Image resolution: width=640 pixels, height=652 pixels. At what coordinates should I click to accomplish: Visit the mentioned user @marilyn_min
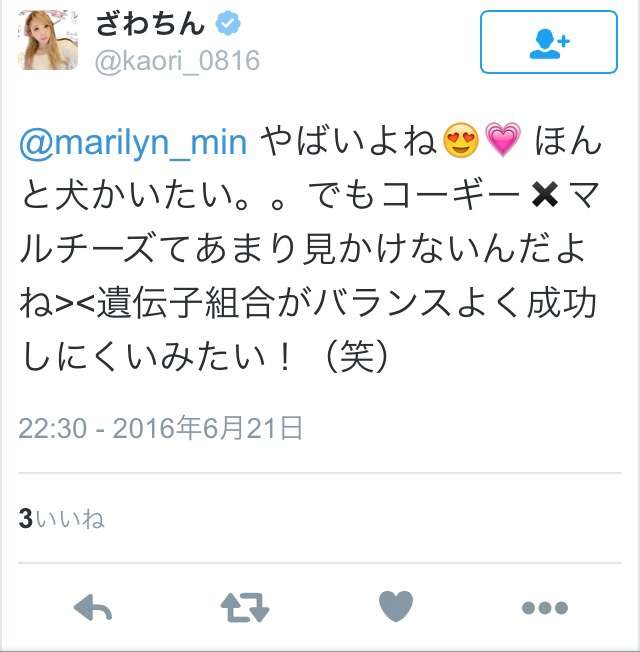pos(133,142)
